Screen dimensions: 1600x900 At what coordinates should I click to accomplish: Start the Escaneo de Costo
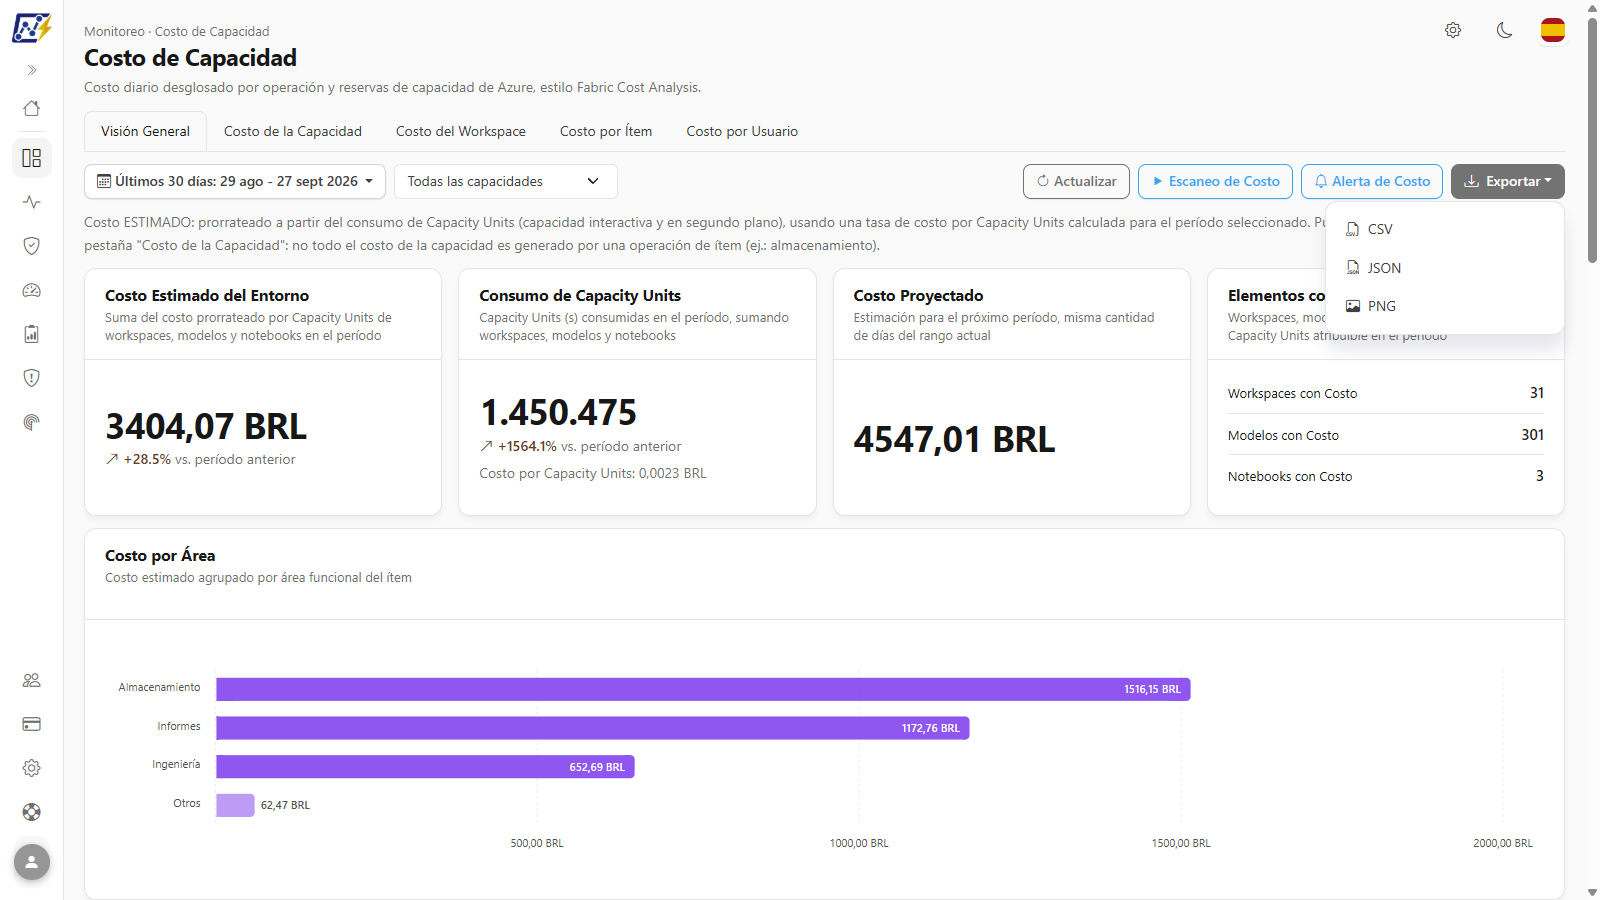[1215, 181]
